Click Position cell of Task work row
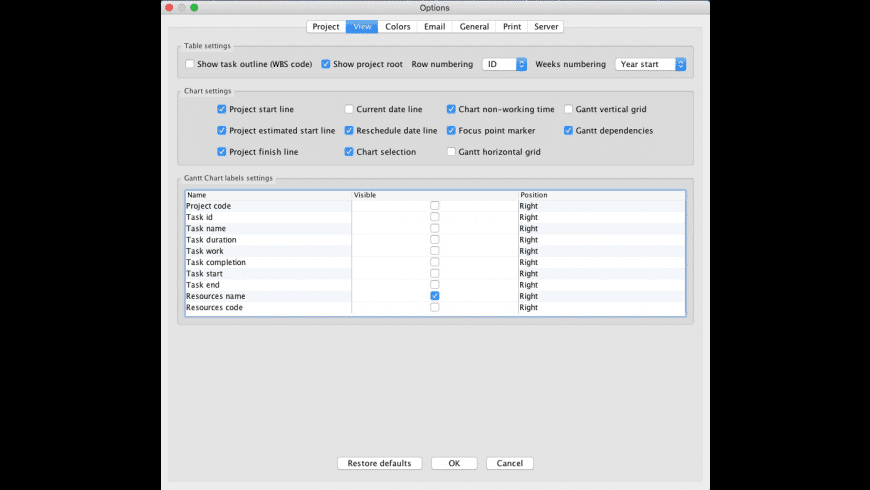Viewport: 870px width, 490px height. tap(601, 251)
